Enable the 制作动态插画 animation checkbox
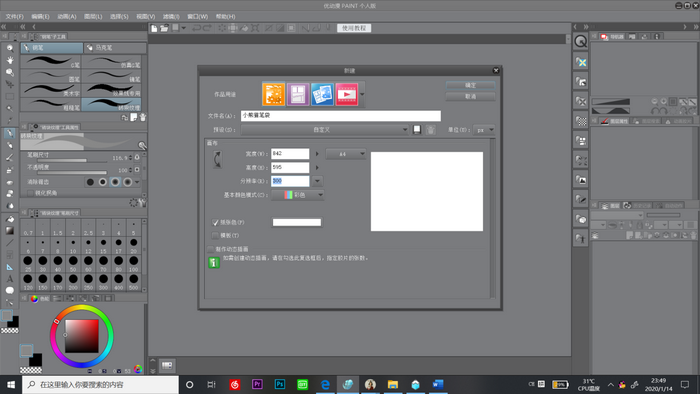700x394 pixels. [x=211, y=249]
